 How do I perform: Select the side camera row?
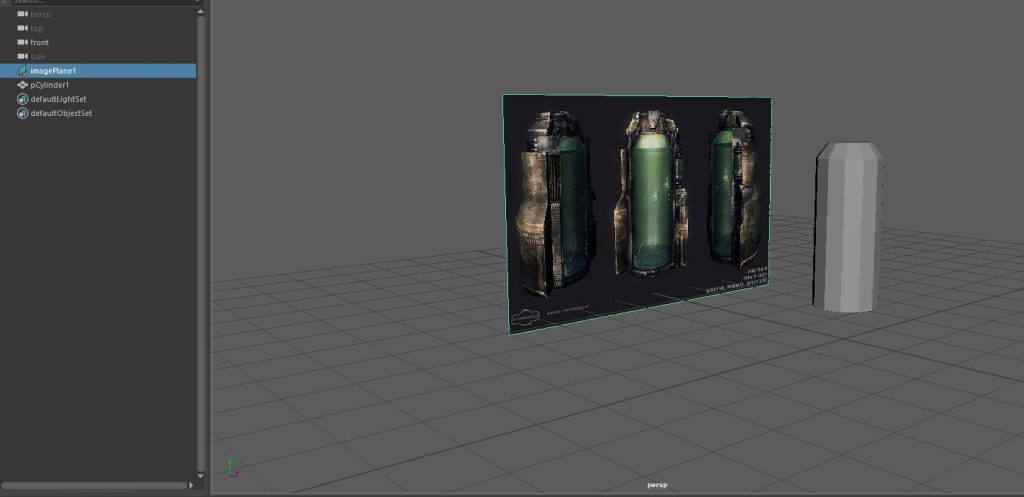98,57
